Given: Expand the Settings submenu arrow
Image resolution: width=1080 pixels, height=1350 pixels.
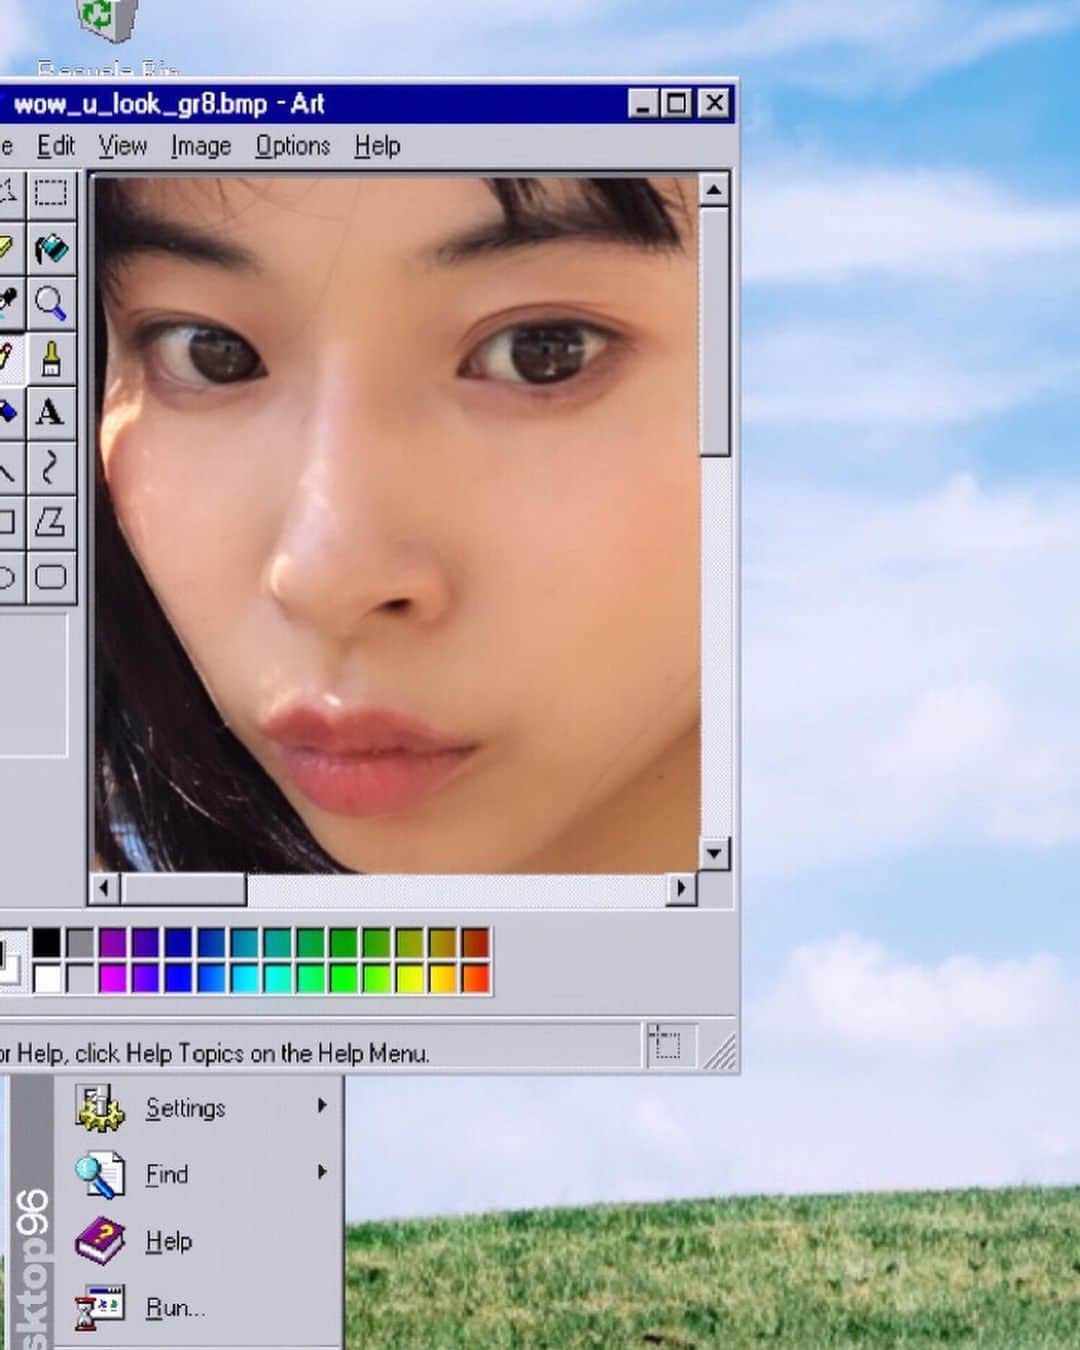Looking at the screenshot, I should 322,1106.
